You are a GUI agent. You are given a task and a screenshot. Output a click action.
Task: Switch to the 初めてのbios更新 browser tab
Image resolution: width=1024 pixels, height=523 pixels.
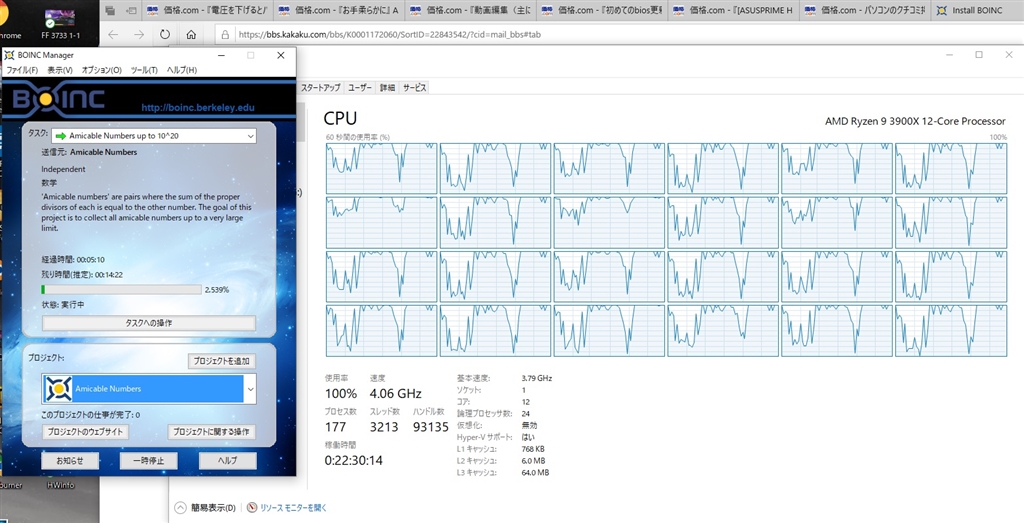pyautogui.click(x=602, y=10)
